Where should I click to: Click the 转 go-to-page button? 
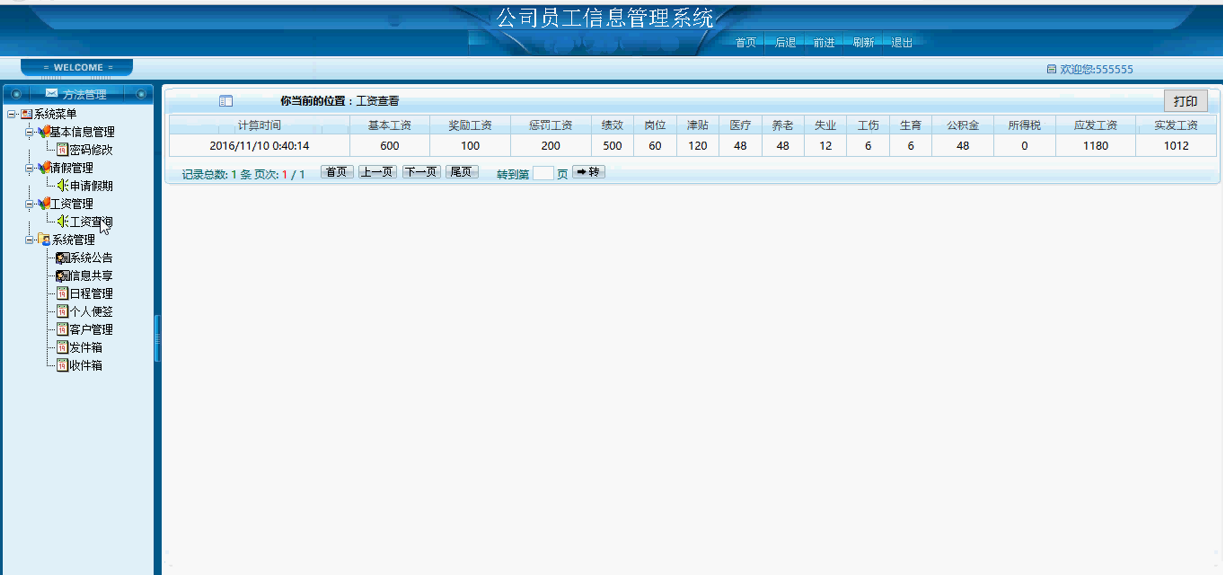pyautogui.click(x=588, y=172)
